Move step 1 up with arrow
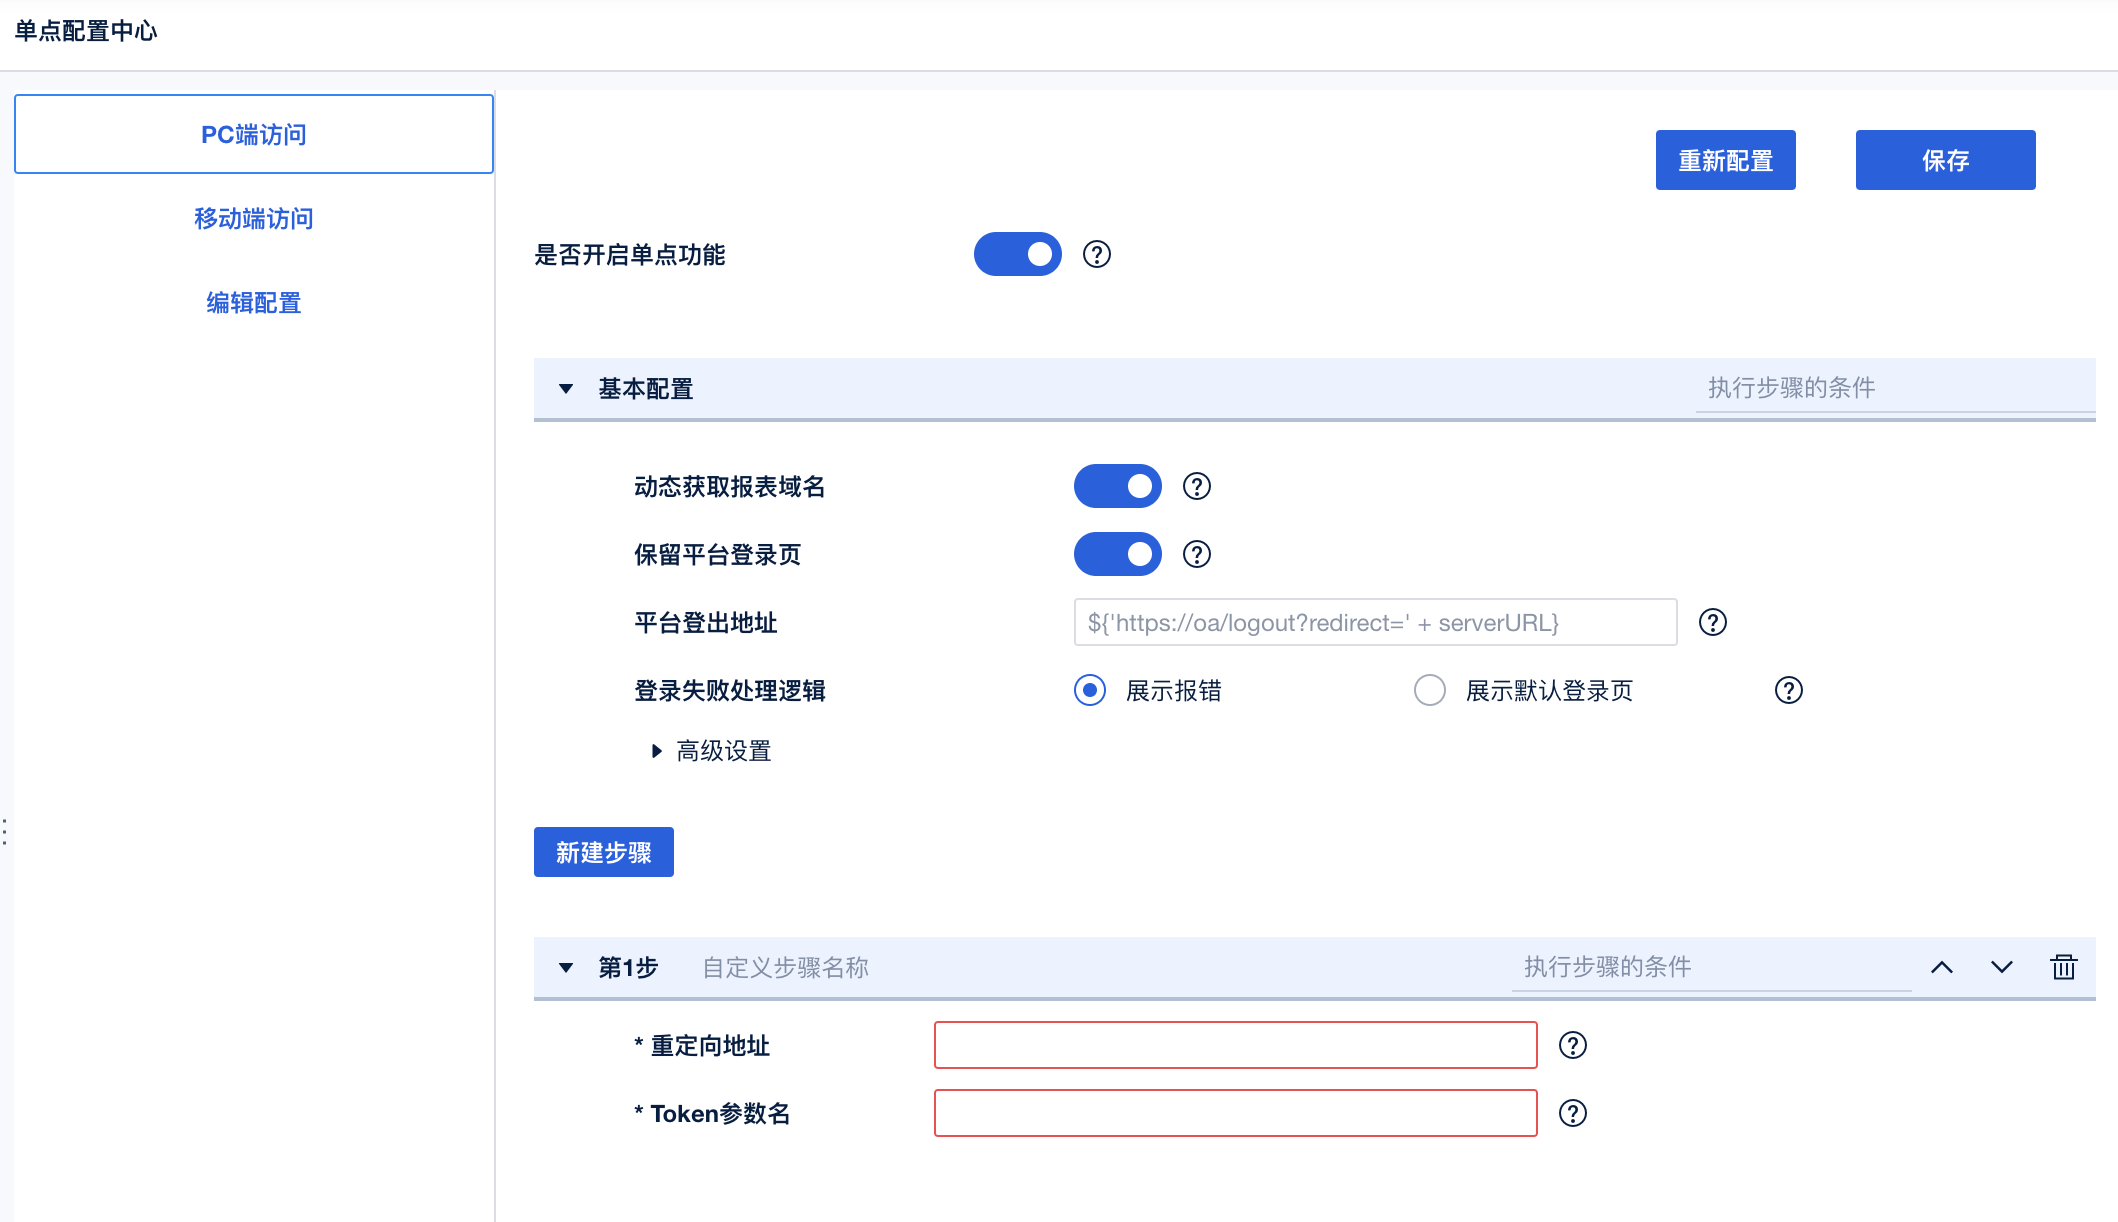Image resolution: width=2118 pixels, height=1222 pixels. [x=1942, y=967]
